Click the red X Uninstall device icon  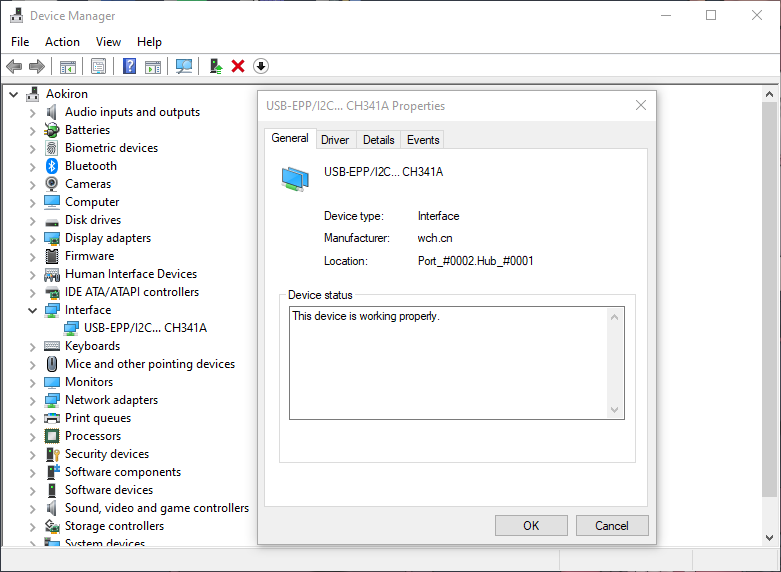click(238, 66)
